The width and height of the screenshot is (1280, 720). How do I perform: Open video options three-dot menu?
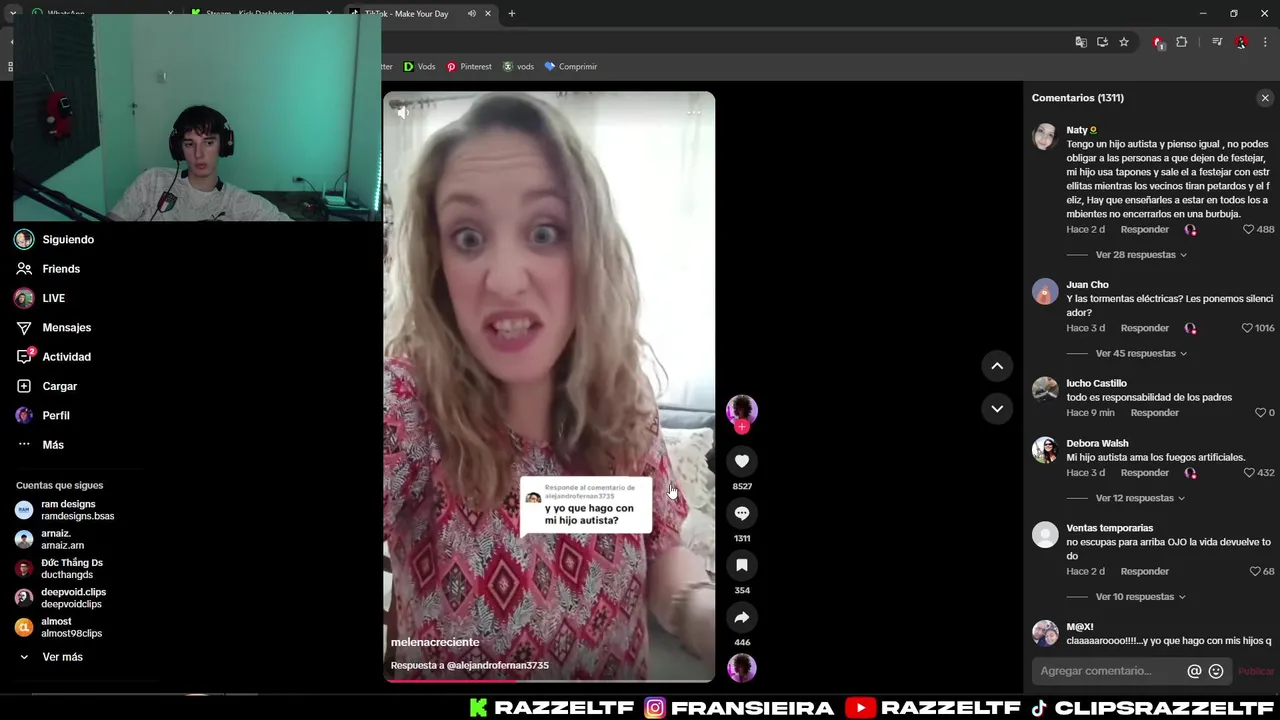[693, 113]
